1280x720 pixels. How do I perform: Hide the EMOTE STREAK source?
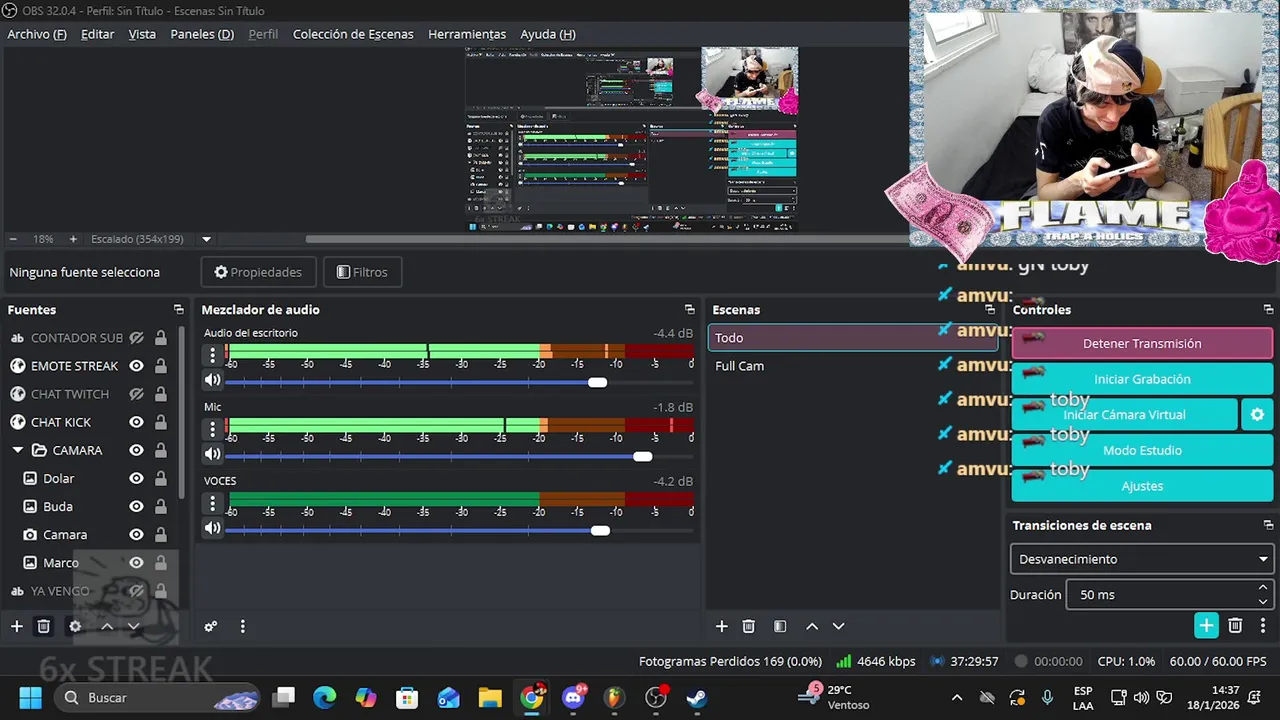pyautogui.click(x=137, y=366)
